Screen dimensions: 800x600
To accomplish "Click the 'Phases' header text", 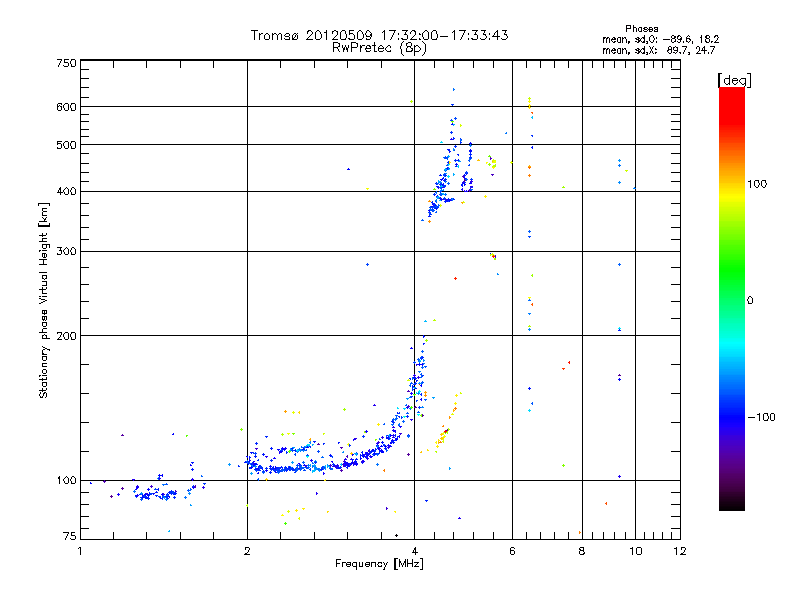I will click(641, 29).
